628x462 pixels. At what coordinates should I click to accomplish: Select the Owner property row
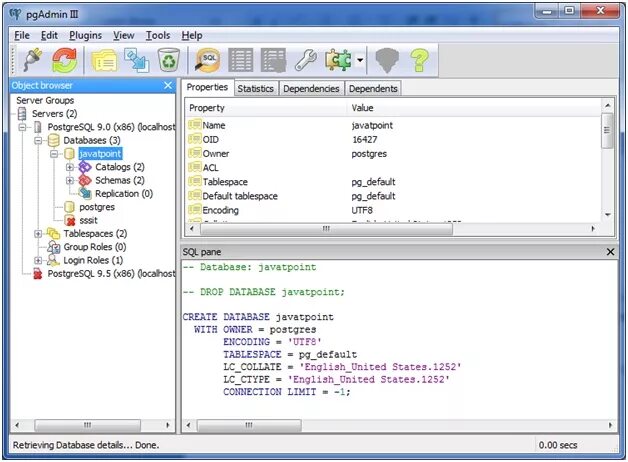(394, 154)
